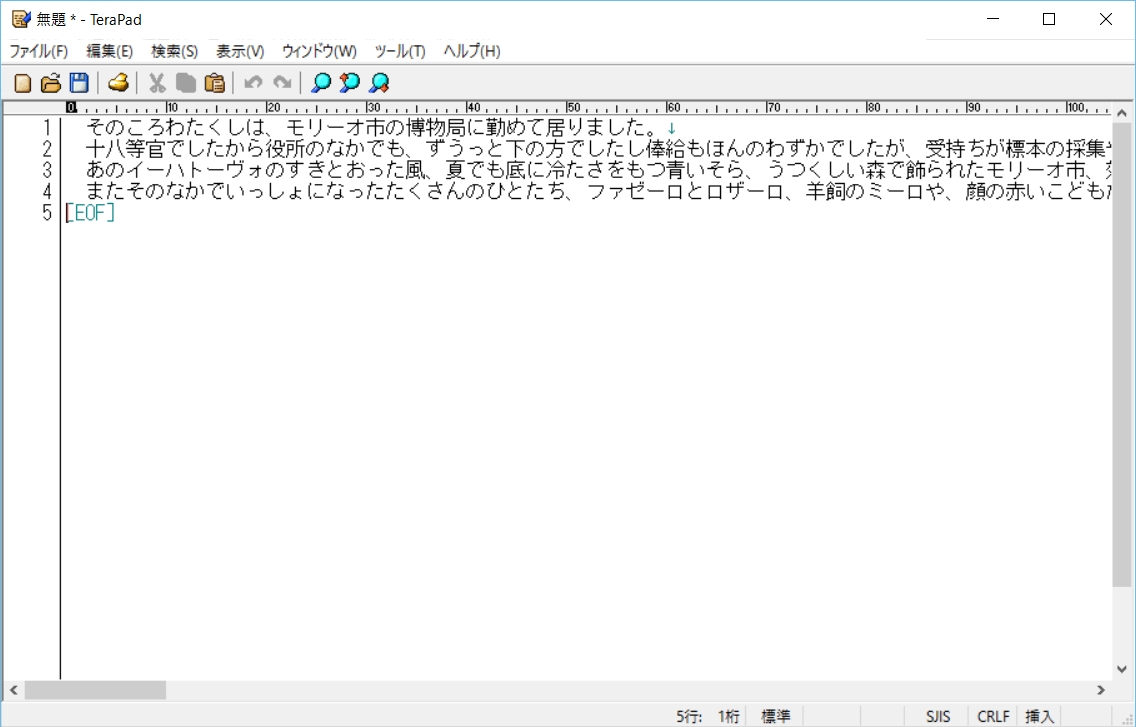The width and height of the screenshot is (1136, 727).
Task: Click the 挿入 insert mode status entry
Action: (1039, 716)
